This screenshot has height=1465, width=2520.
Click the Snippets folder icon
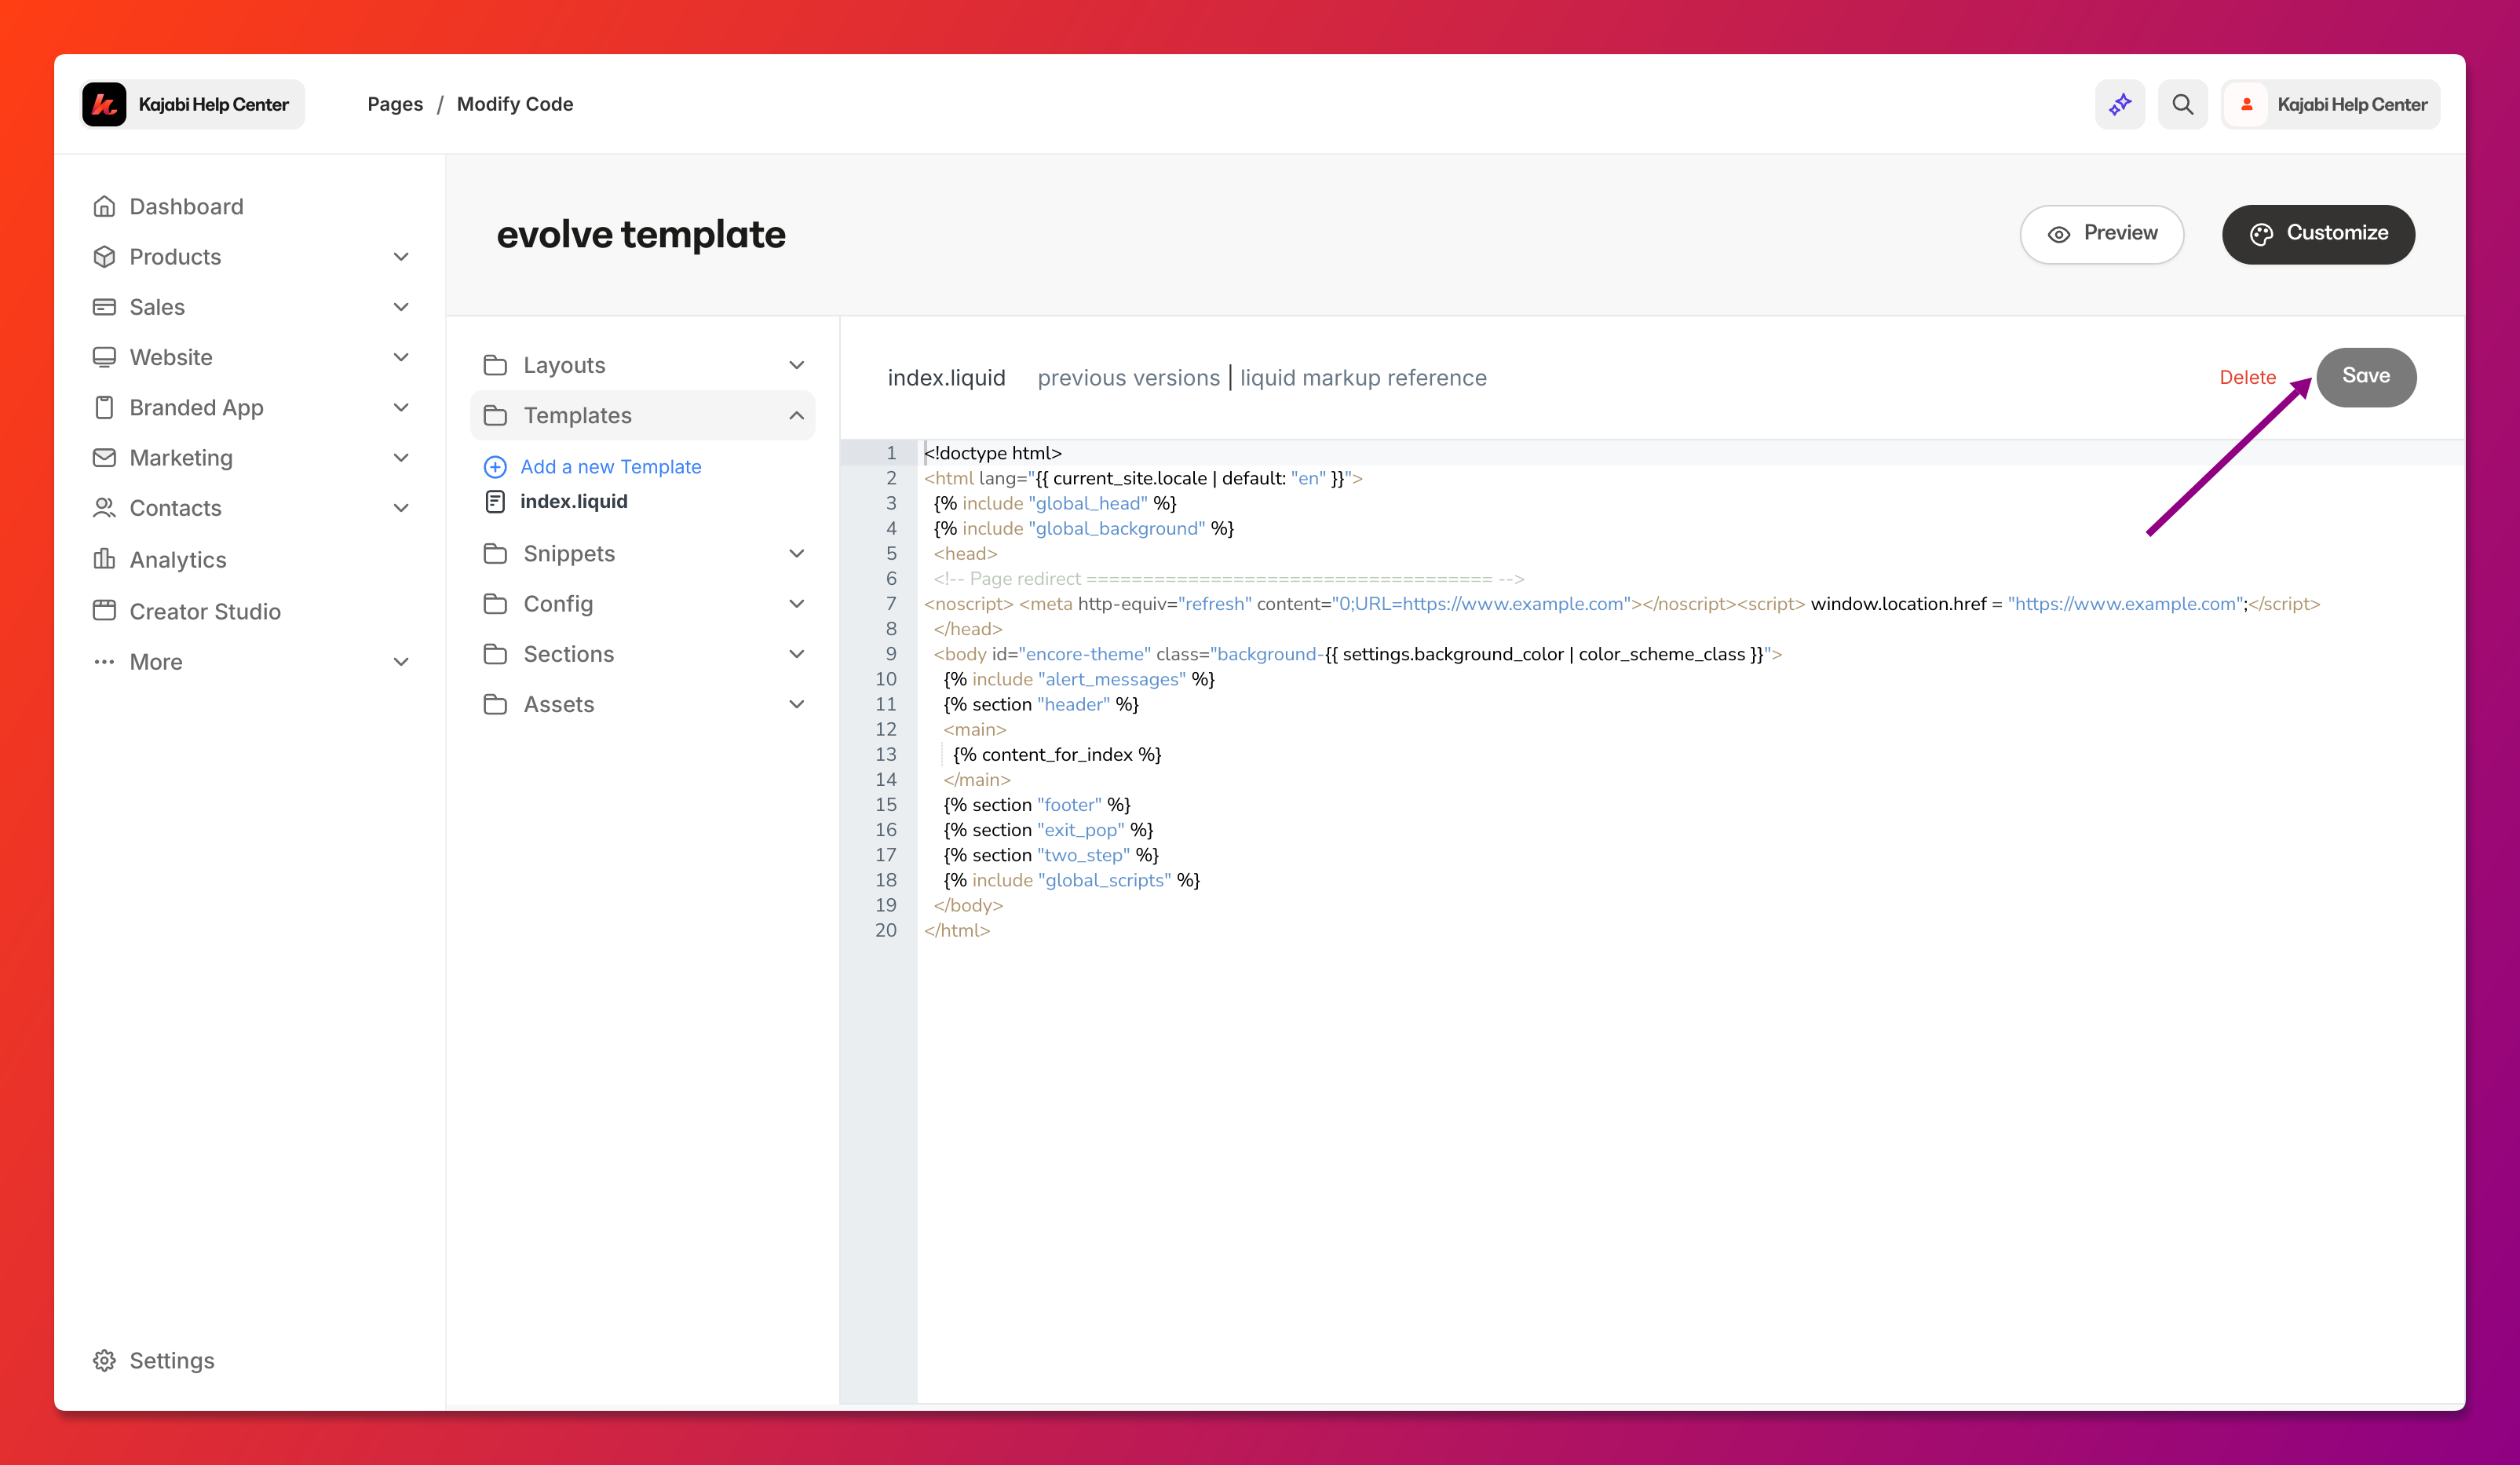(x=495, y=553)
